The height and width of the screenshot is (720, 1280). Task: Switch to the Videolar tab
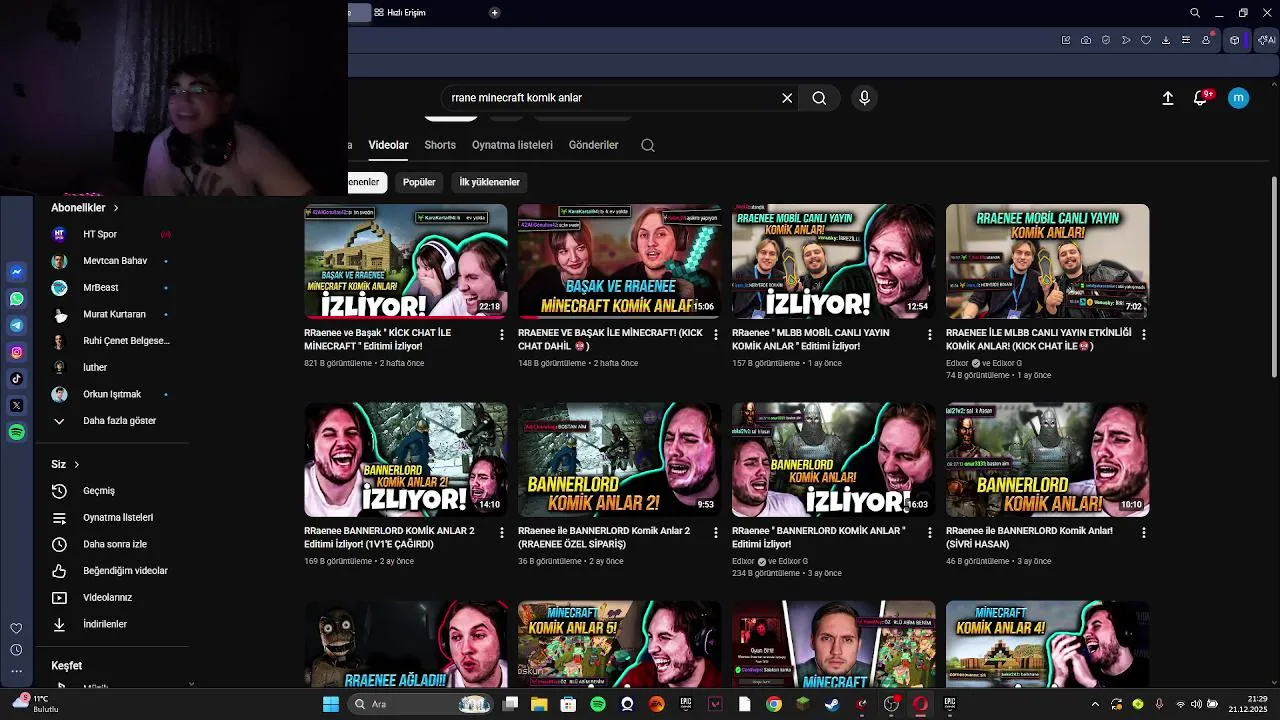pyautogui.click(x=388, y=145)
